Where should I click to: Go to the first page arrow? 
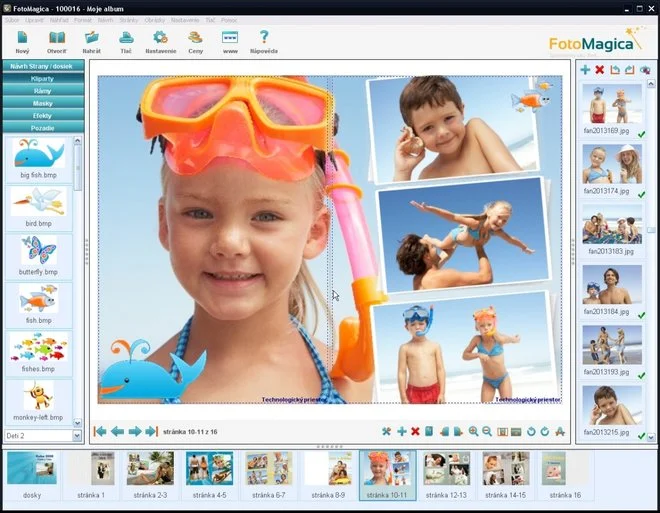(x=100, y=431)
